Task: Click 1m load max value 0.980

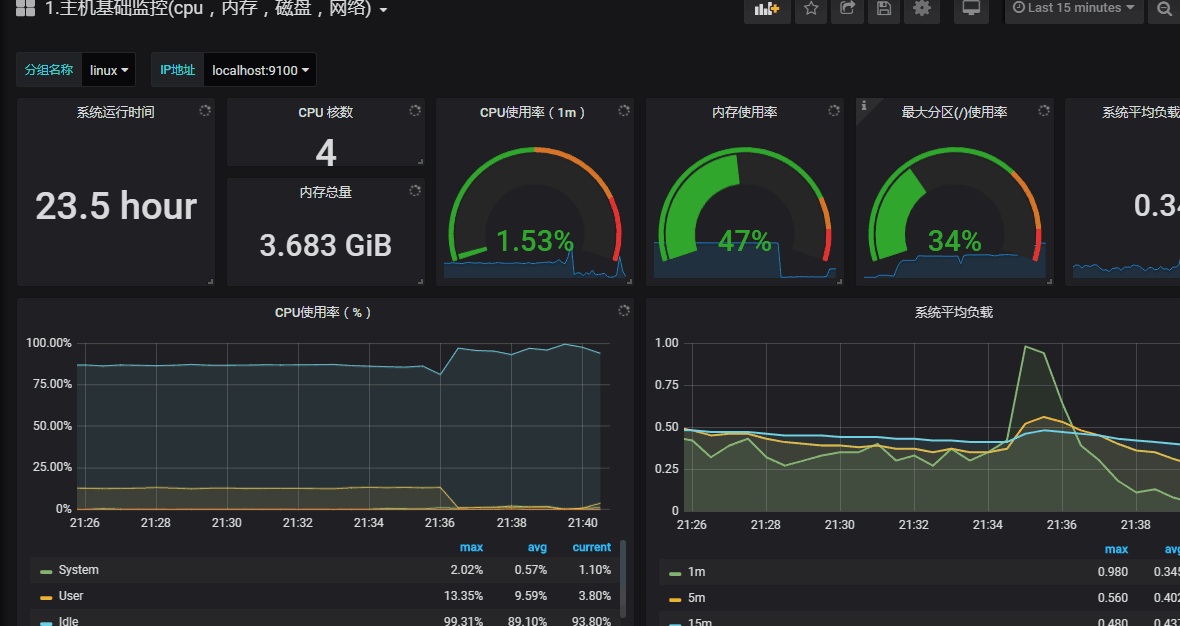Action: (x=1113, y=572)
